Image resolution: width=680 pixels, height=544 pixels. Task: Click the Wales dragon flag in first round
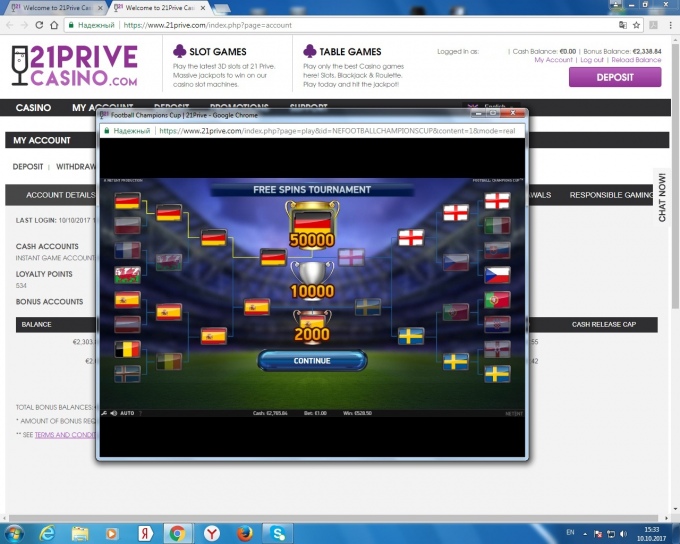coord(127,275)
